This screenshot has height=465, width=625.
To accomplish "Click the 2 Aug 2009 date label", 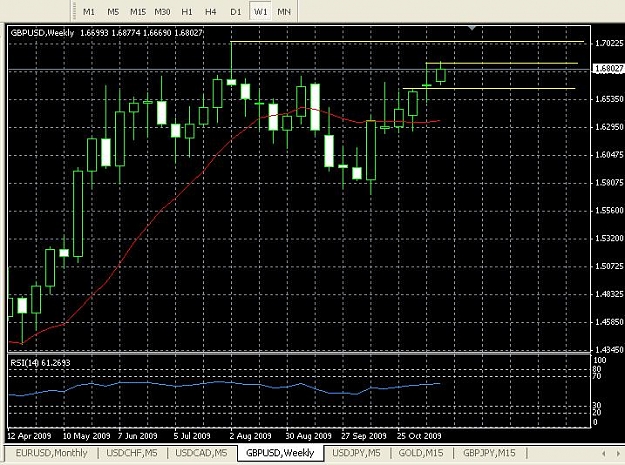I will (250, 436).
